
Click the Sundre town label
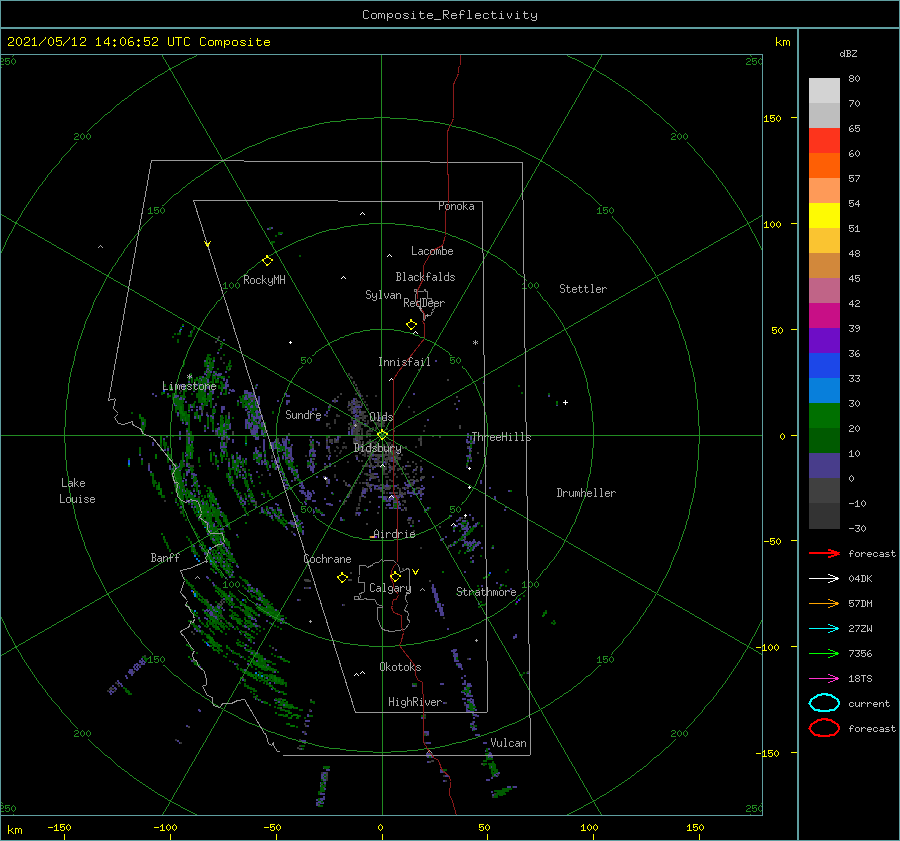[x=304, y=414]
